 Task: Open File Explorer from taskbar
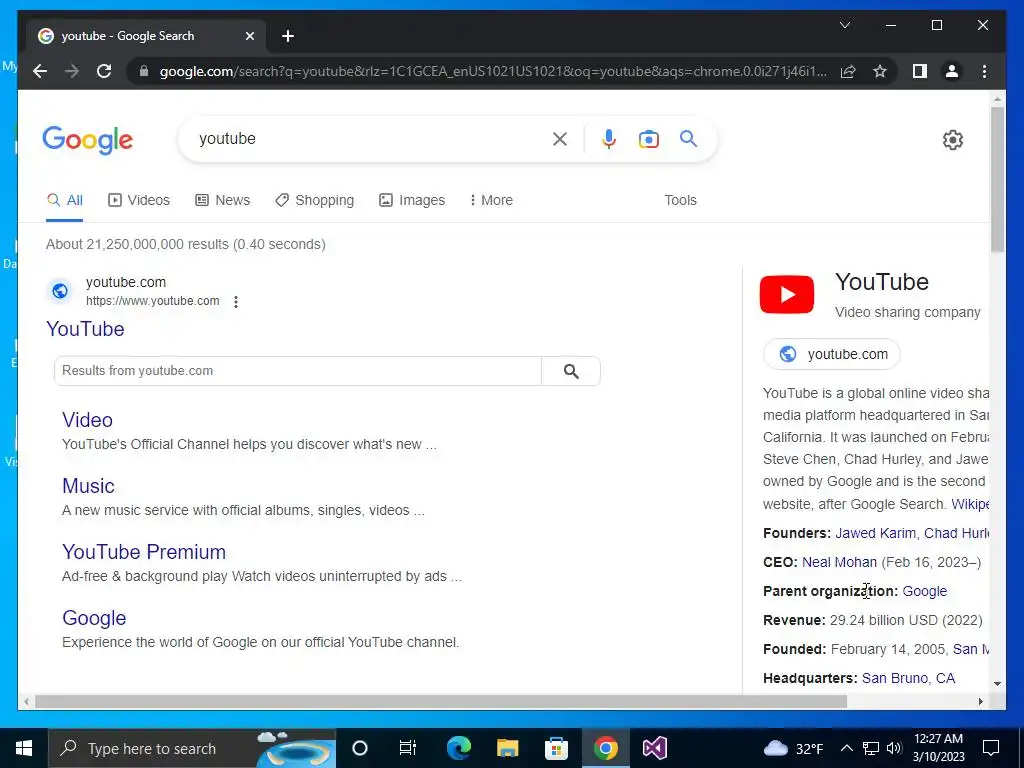[507, 748]
